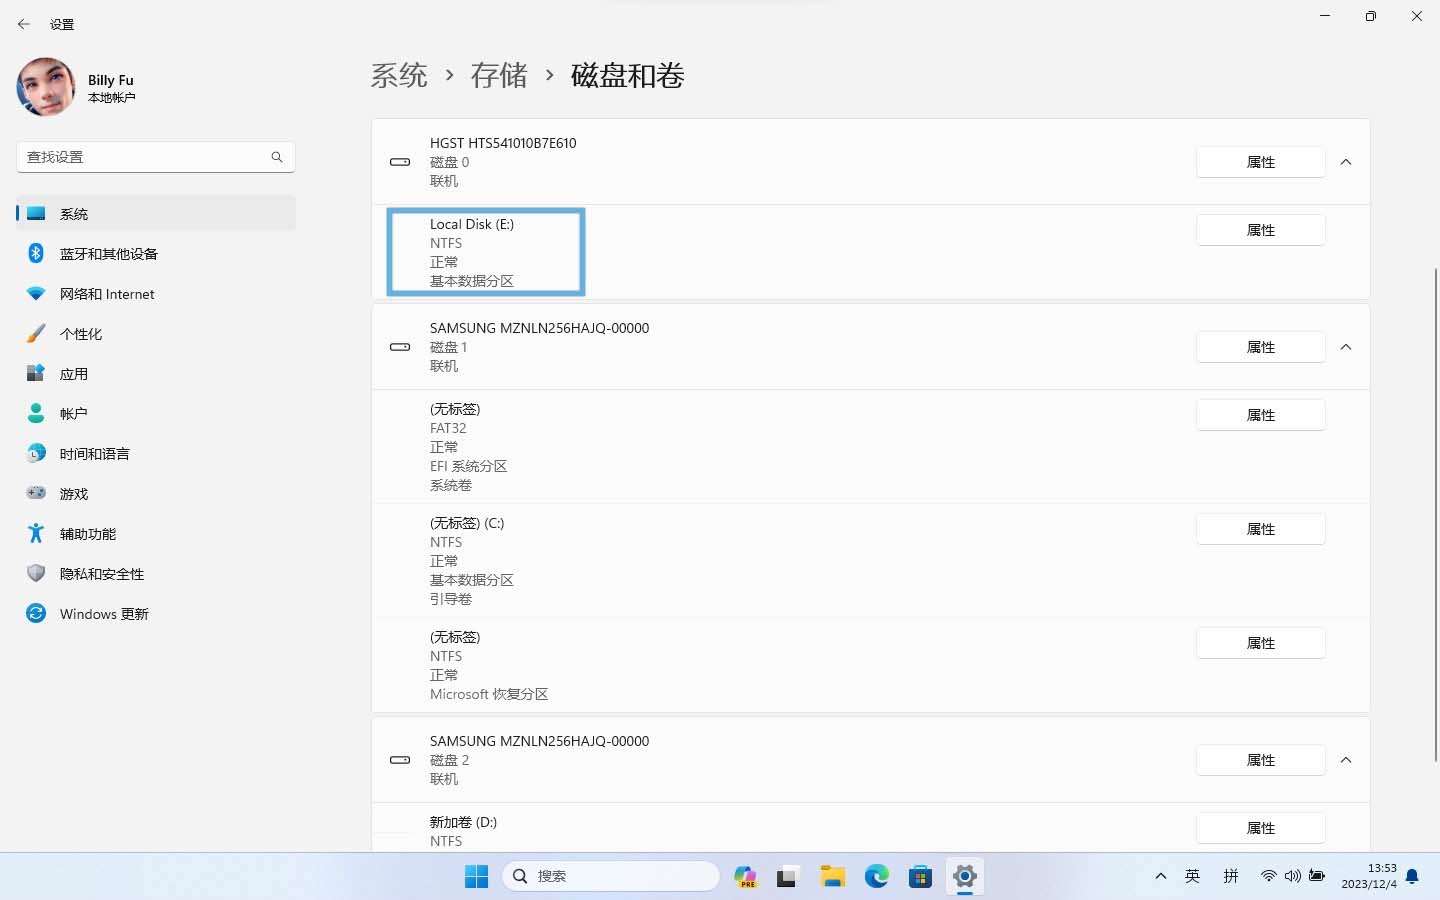Open 属性 for HGST disk 0
Screen dimensions: 1440x900
(1261, 162)
